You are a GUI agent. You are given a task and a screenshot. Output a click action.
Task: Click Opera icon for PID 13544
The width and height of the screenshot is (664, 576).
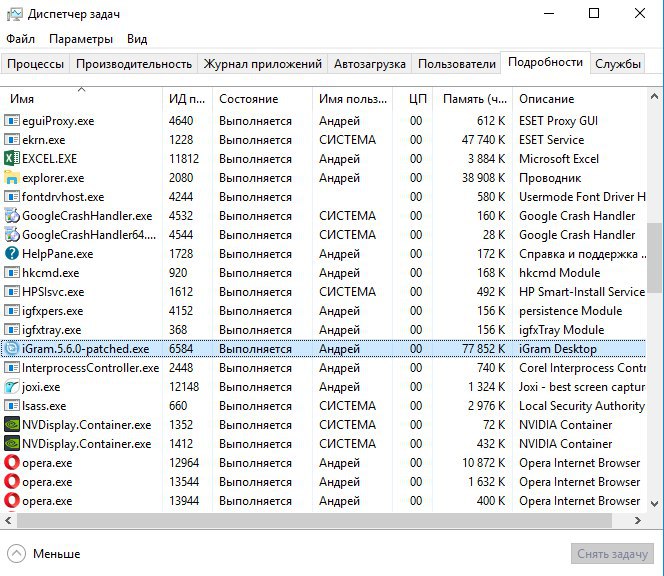pos(12,482)
